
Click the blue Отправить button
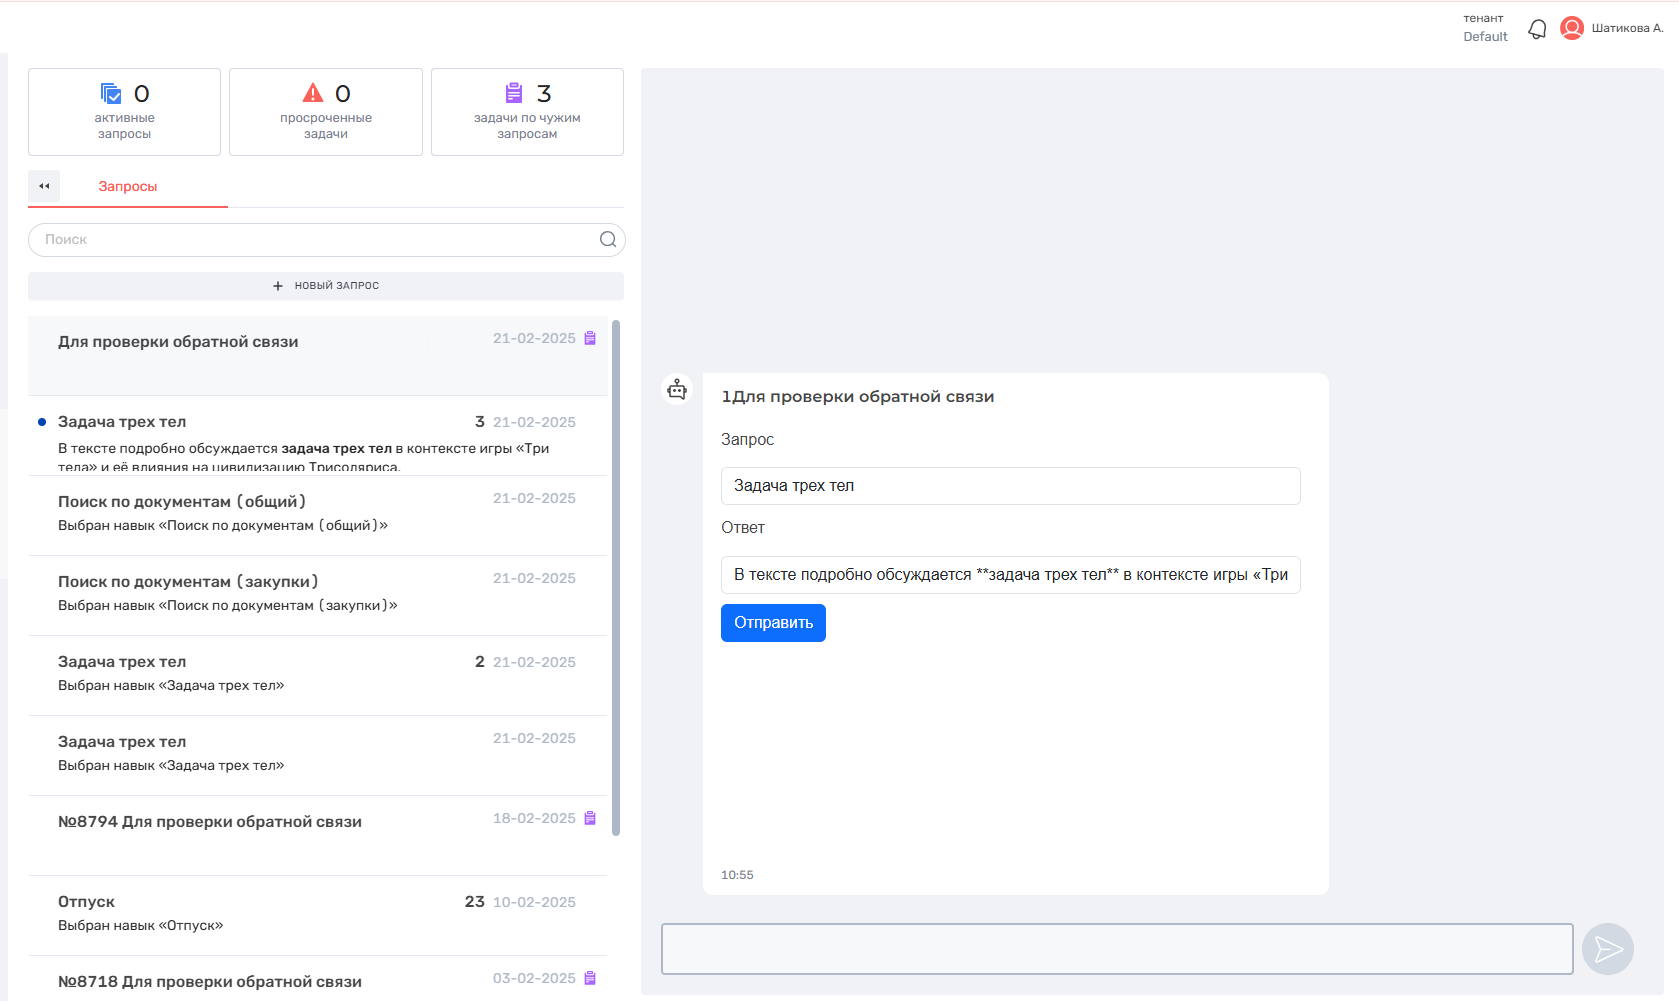click(773, 623)
